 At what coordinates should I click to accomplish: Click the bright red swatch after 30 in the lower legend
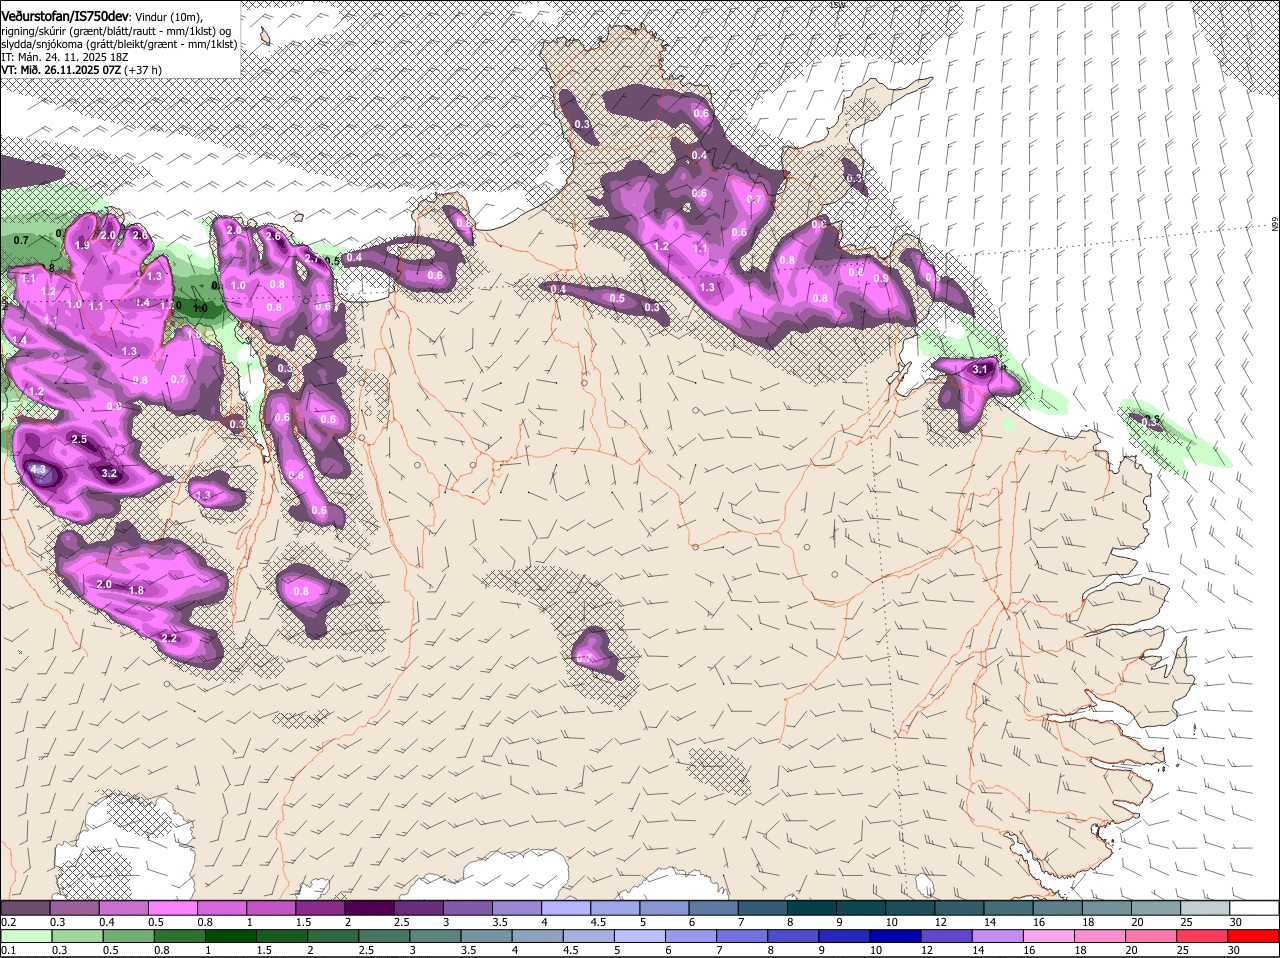click(x=1255, y=936)
